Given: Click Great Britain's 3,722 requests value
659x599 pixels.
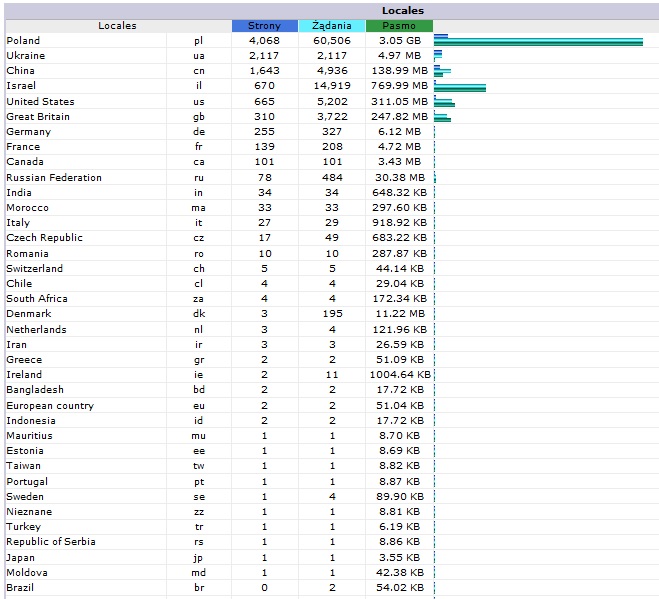Looking at the screenshot, I should [x=331, y=117].
